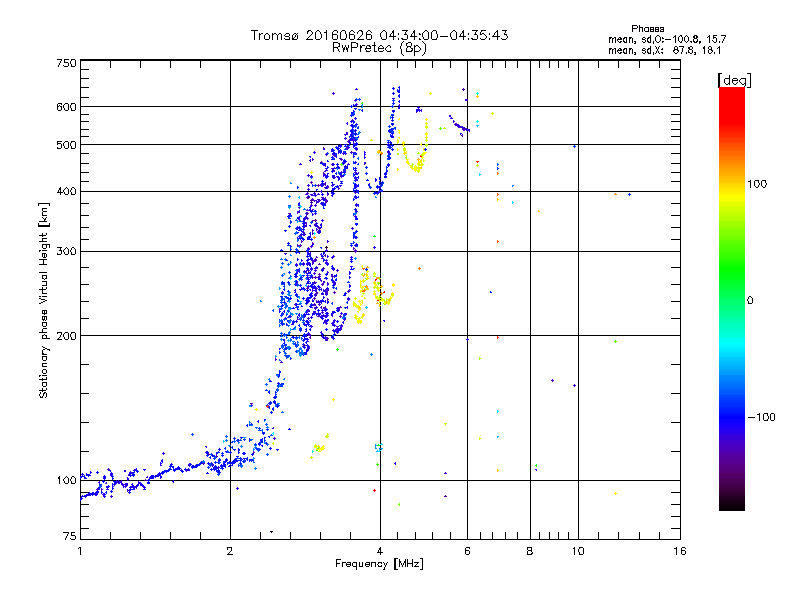Click the Y-axis tick label '500'
The width and height of the screenshot is (800, 600).
[x=67, y=145]
